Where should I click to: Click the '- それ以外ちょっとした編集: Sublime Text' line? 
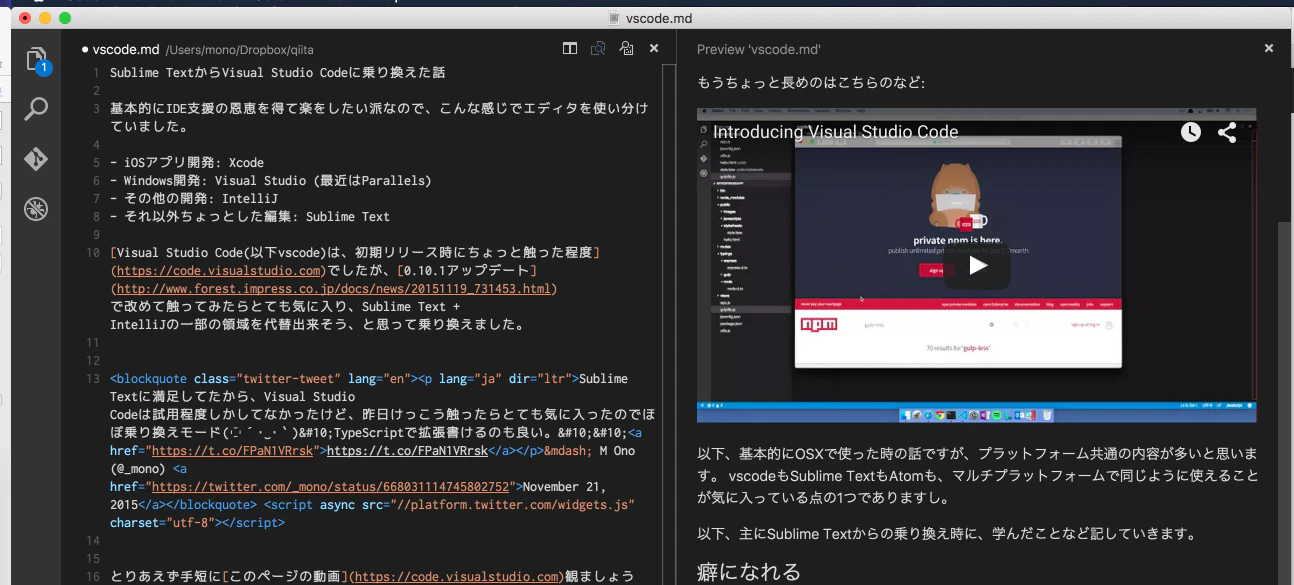click(x=250, y=217)
